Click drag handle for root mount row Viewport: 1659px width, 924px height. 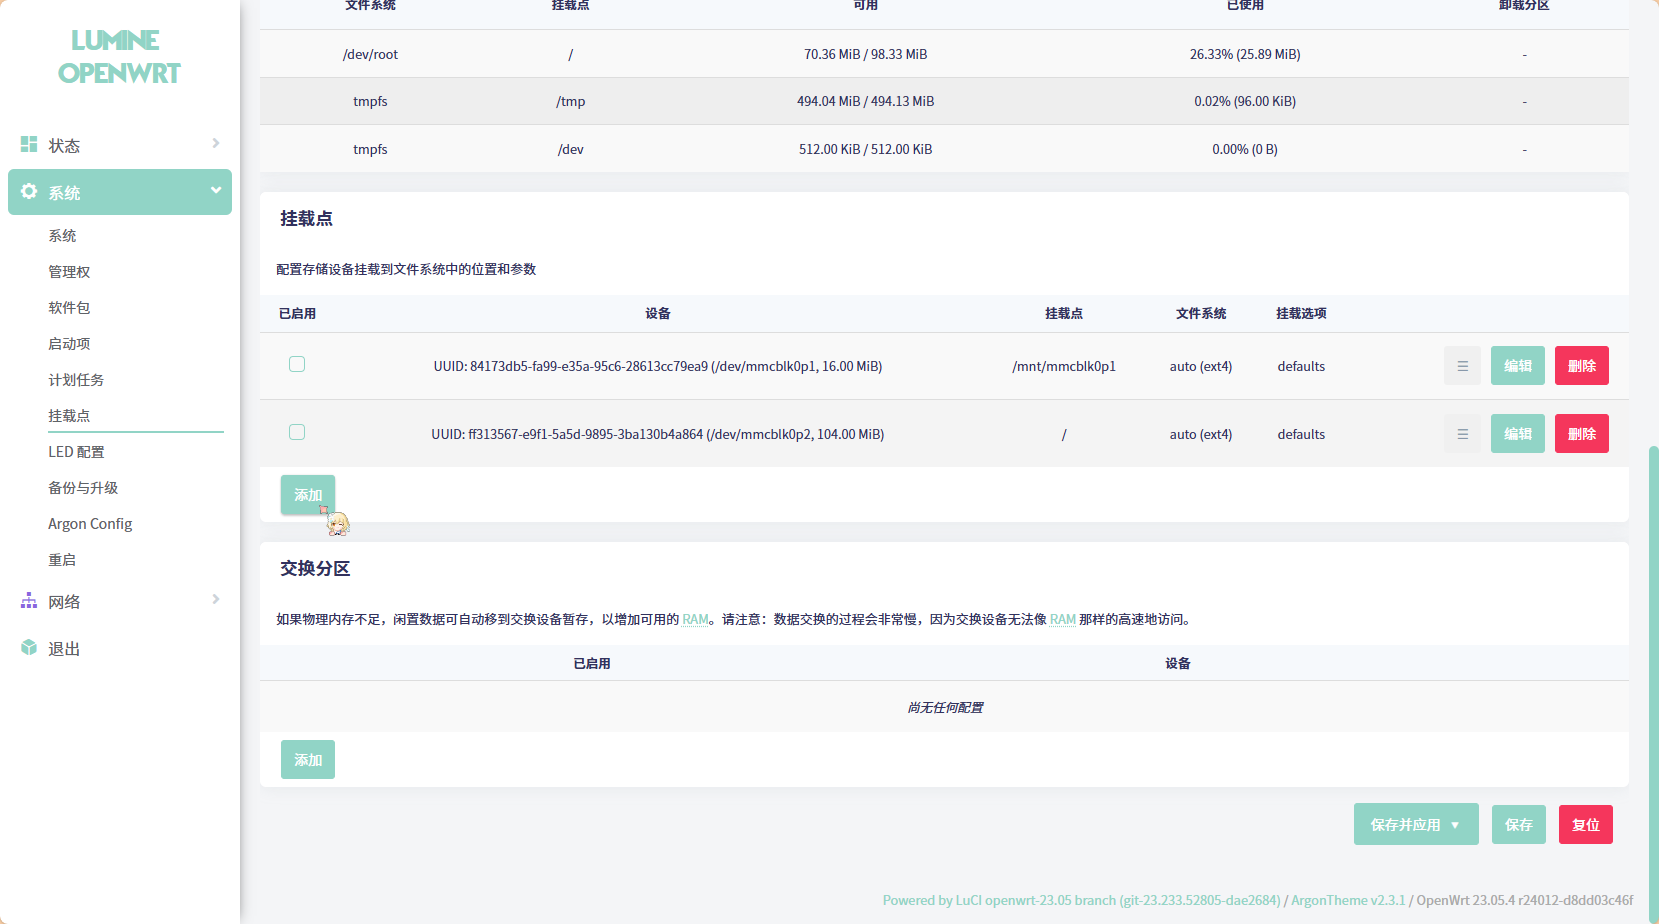point(1462,434)
